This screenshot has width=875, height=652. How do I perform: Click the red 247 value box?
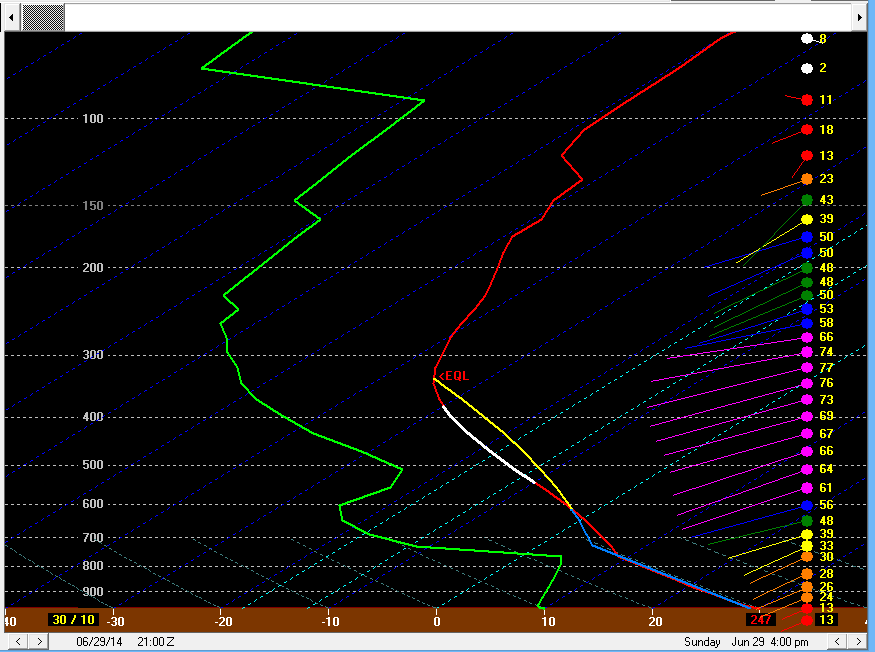[761, 620]
